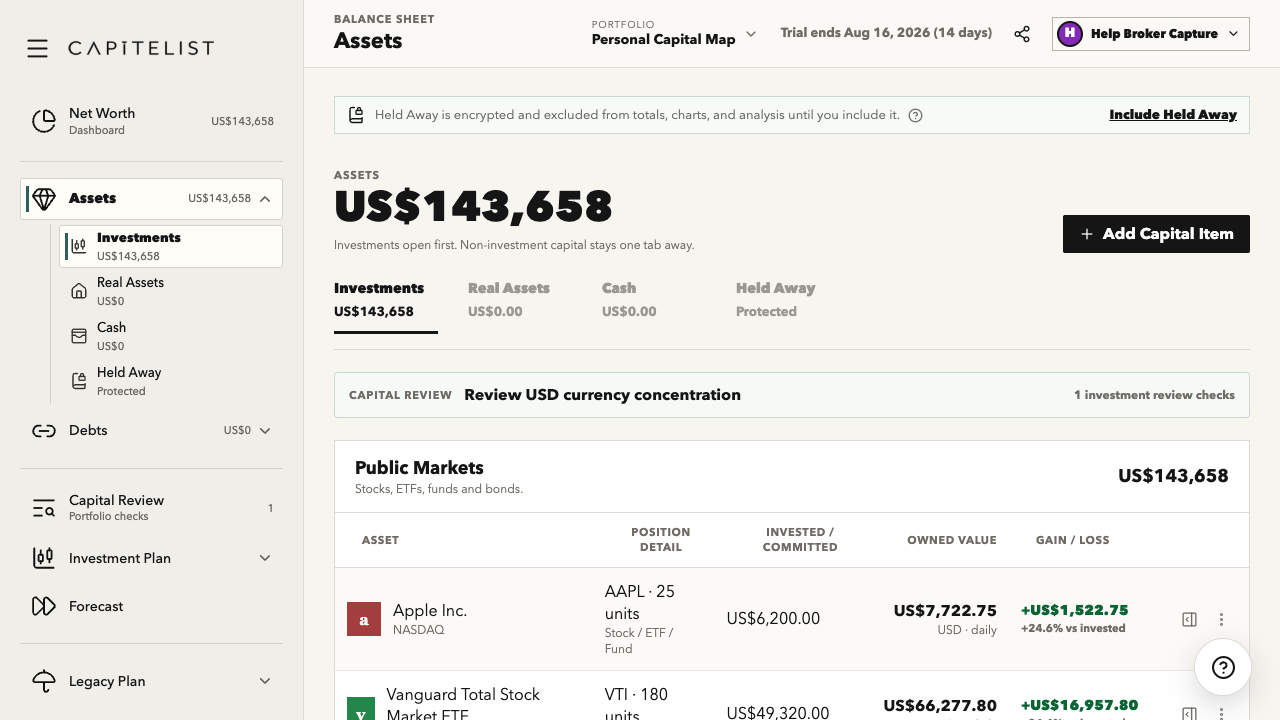Image resolution: width=1280 pixels, height=720 pixels.
Task: Open the Forecast page
Action: (x=151, y=606)
